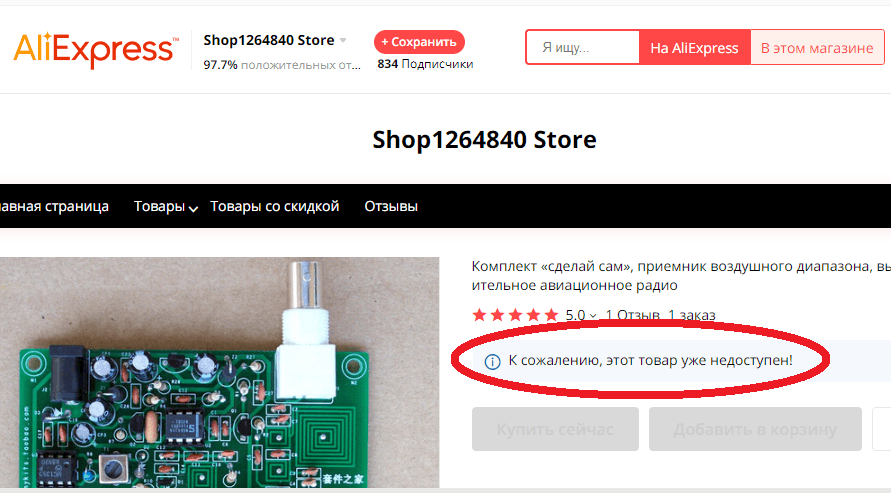Click the five-star rating icons
The image size is (891, 493).
pyautogui.click(x=515, y=315)
